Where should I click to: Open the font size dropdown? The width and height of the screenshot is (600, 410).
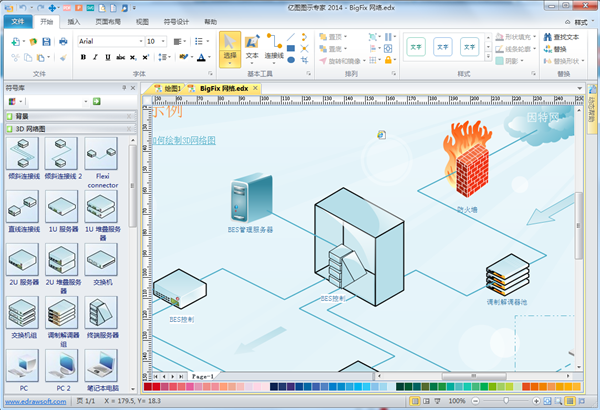tap(164, 41)
